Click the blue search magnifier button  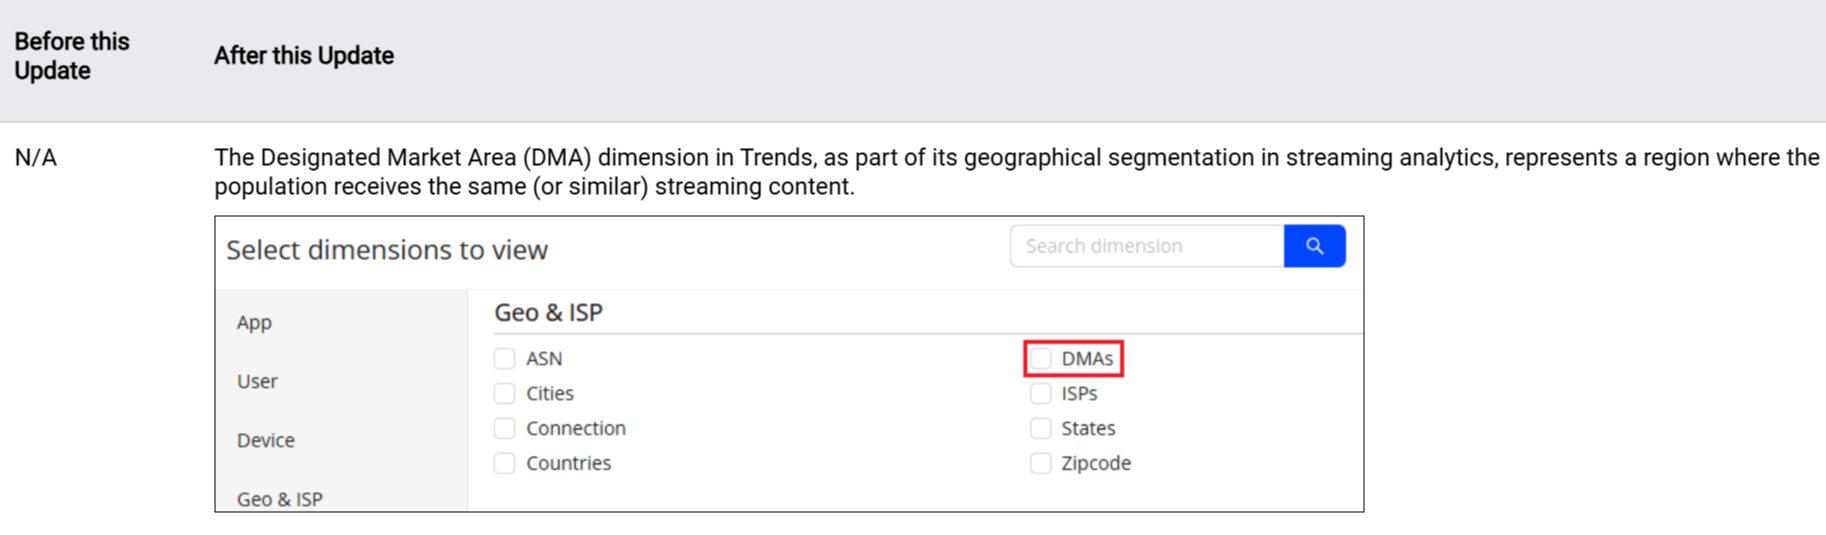click(x=1314, y=246)
